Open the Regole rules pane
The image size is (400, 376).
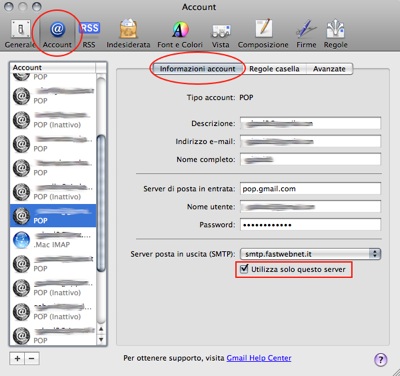coord(335,34)
